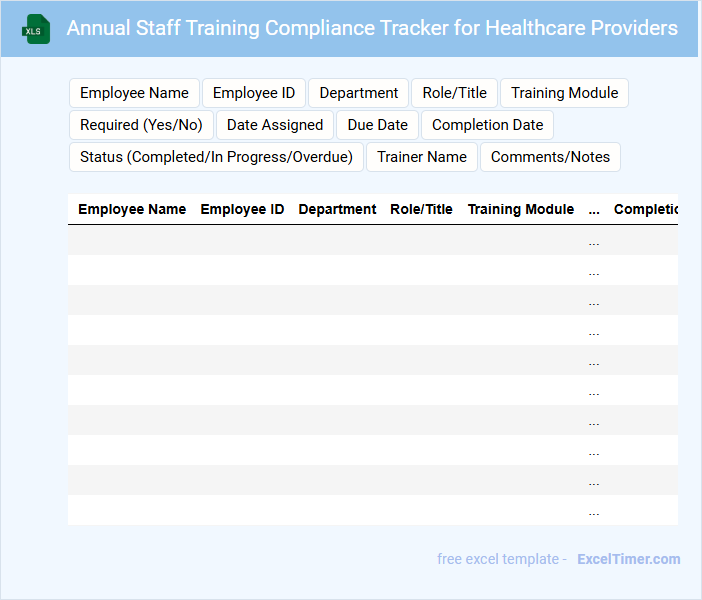Click the Employee ID column header
Viewport: 702px width, 600px height.
242,210
